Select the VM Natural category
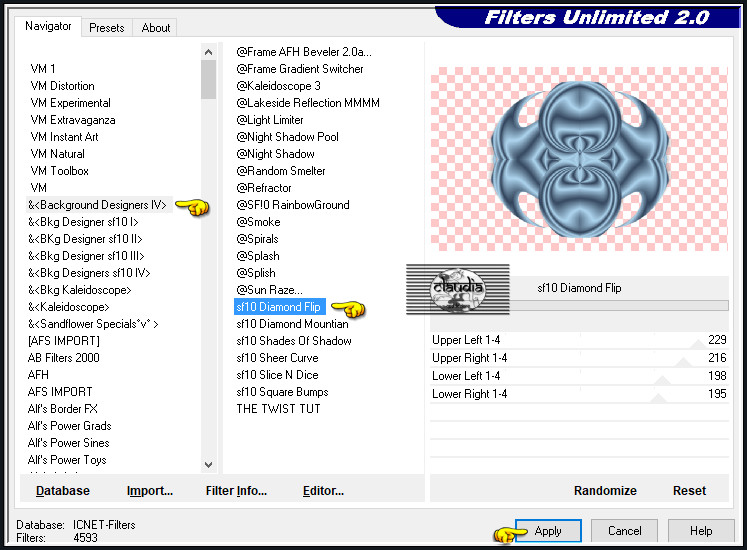 click(58, 154)
